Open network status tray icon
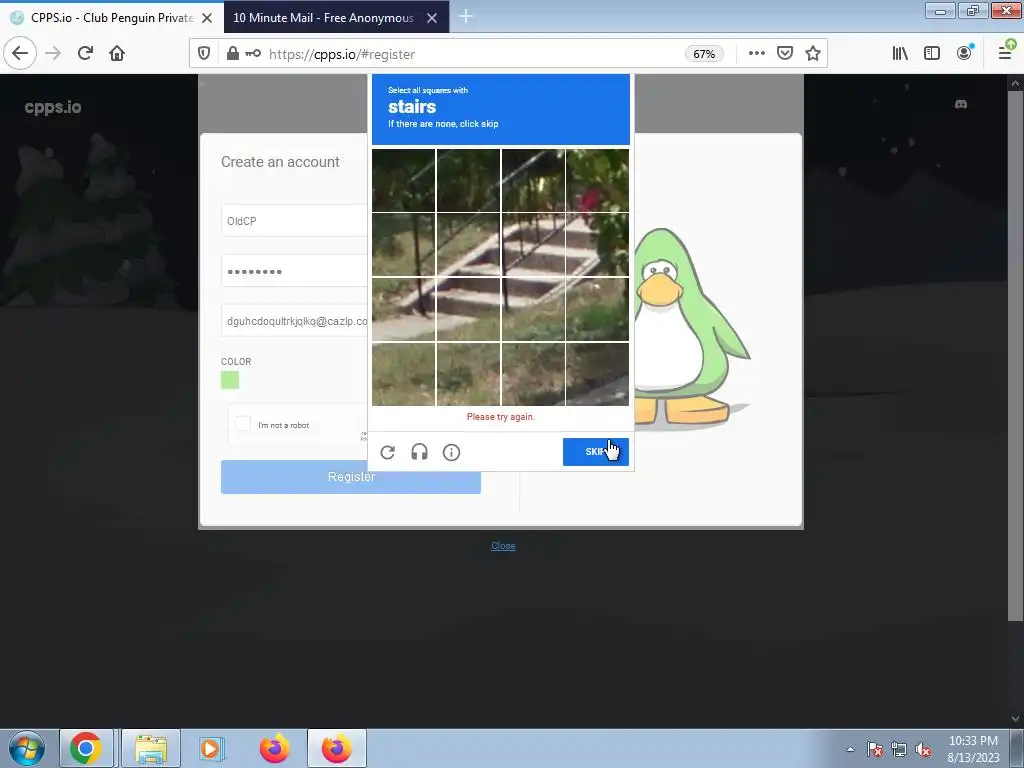Screen dimensions: 1024x768 click(899, 749)
